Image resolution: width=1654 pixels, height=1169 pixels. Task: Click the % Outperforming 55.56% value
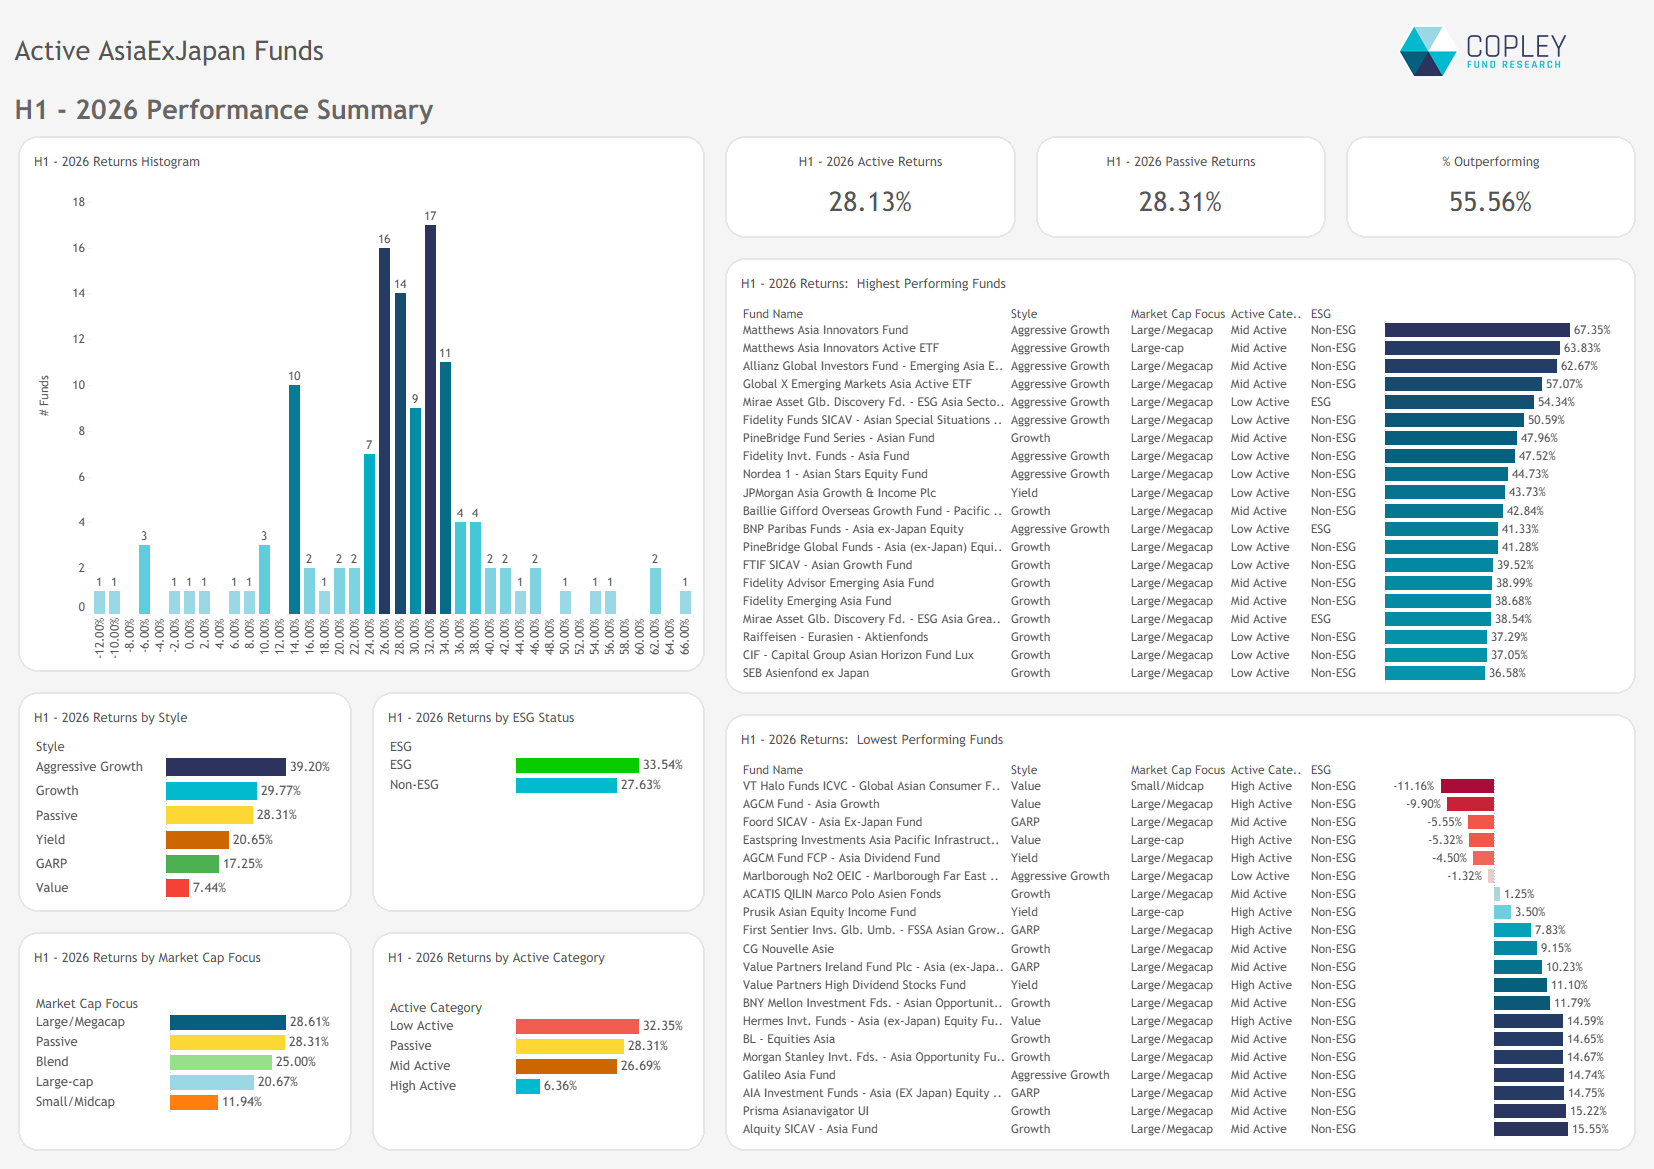[x=1490, y=202]
